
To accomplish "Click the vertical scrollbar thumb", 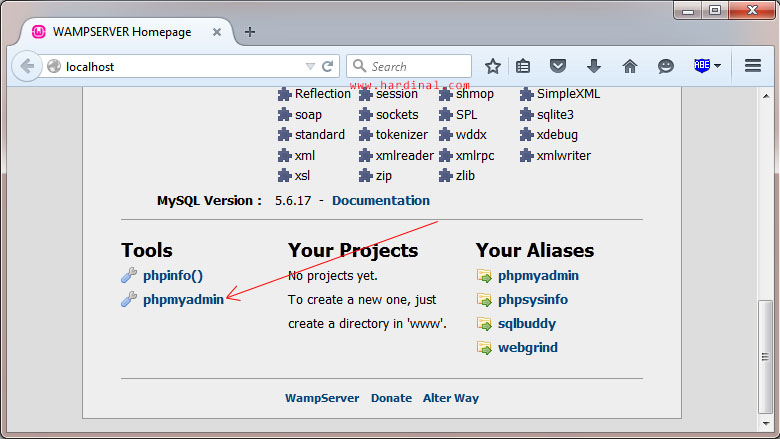I will [765, 357].
